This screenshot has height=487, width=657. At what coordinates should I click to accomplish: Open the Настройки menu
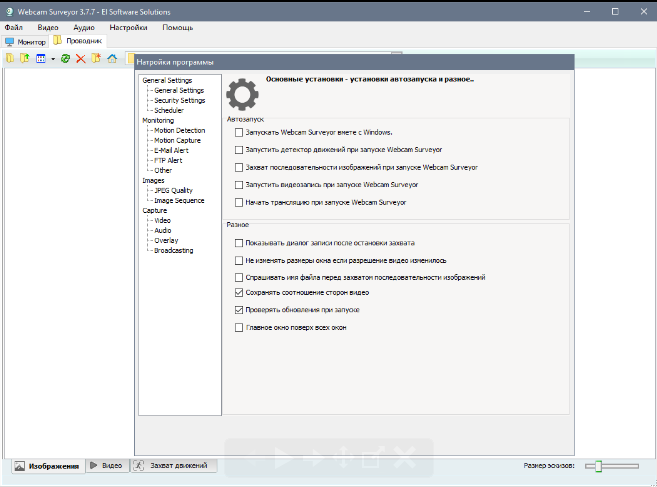128,28
